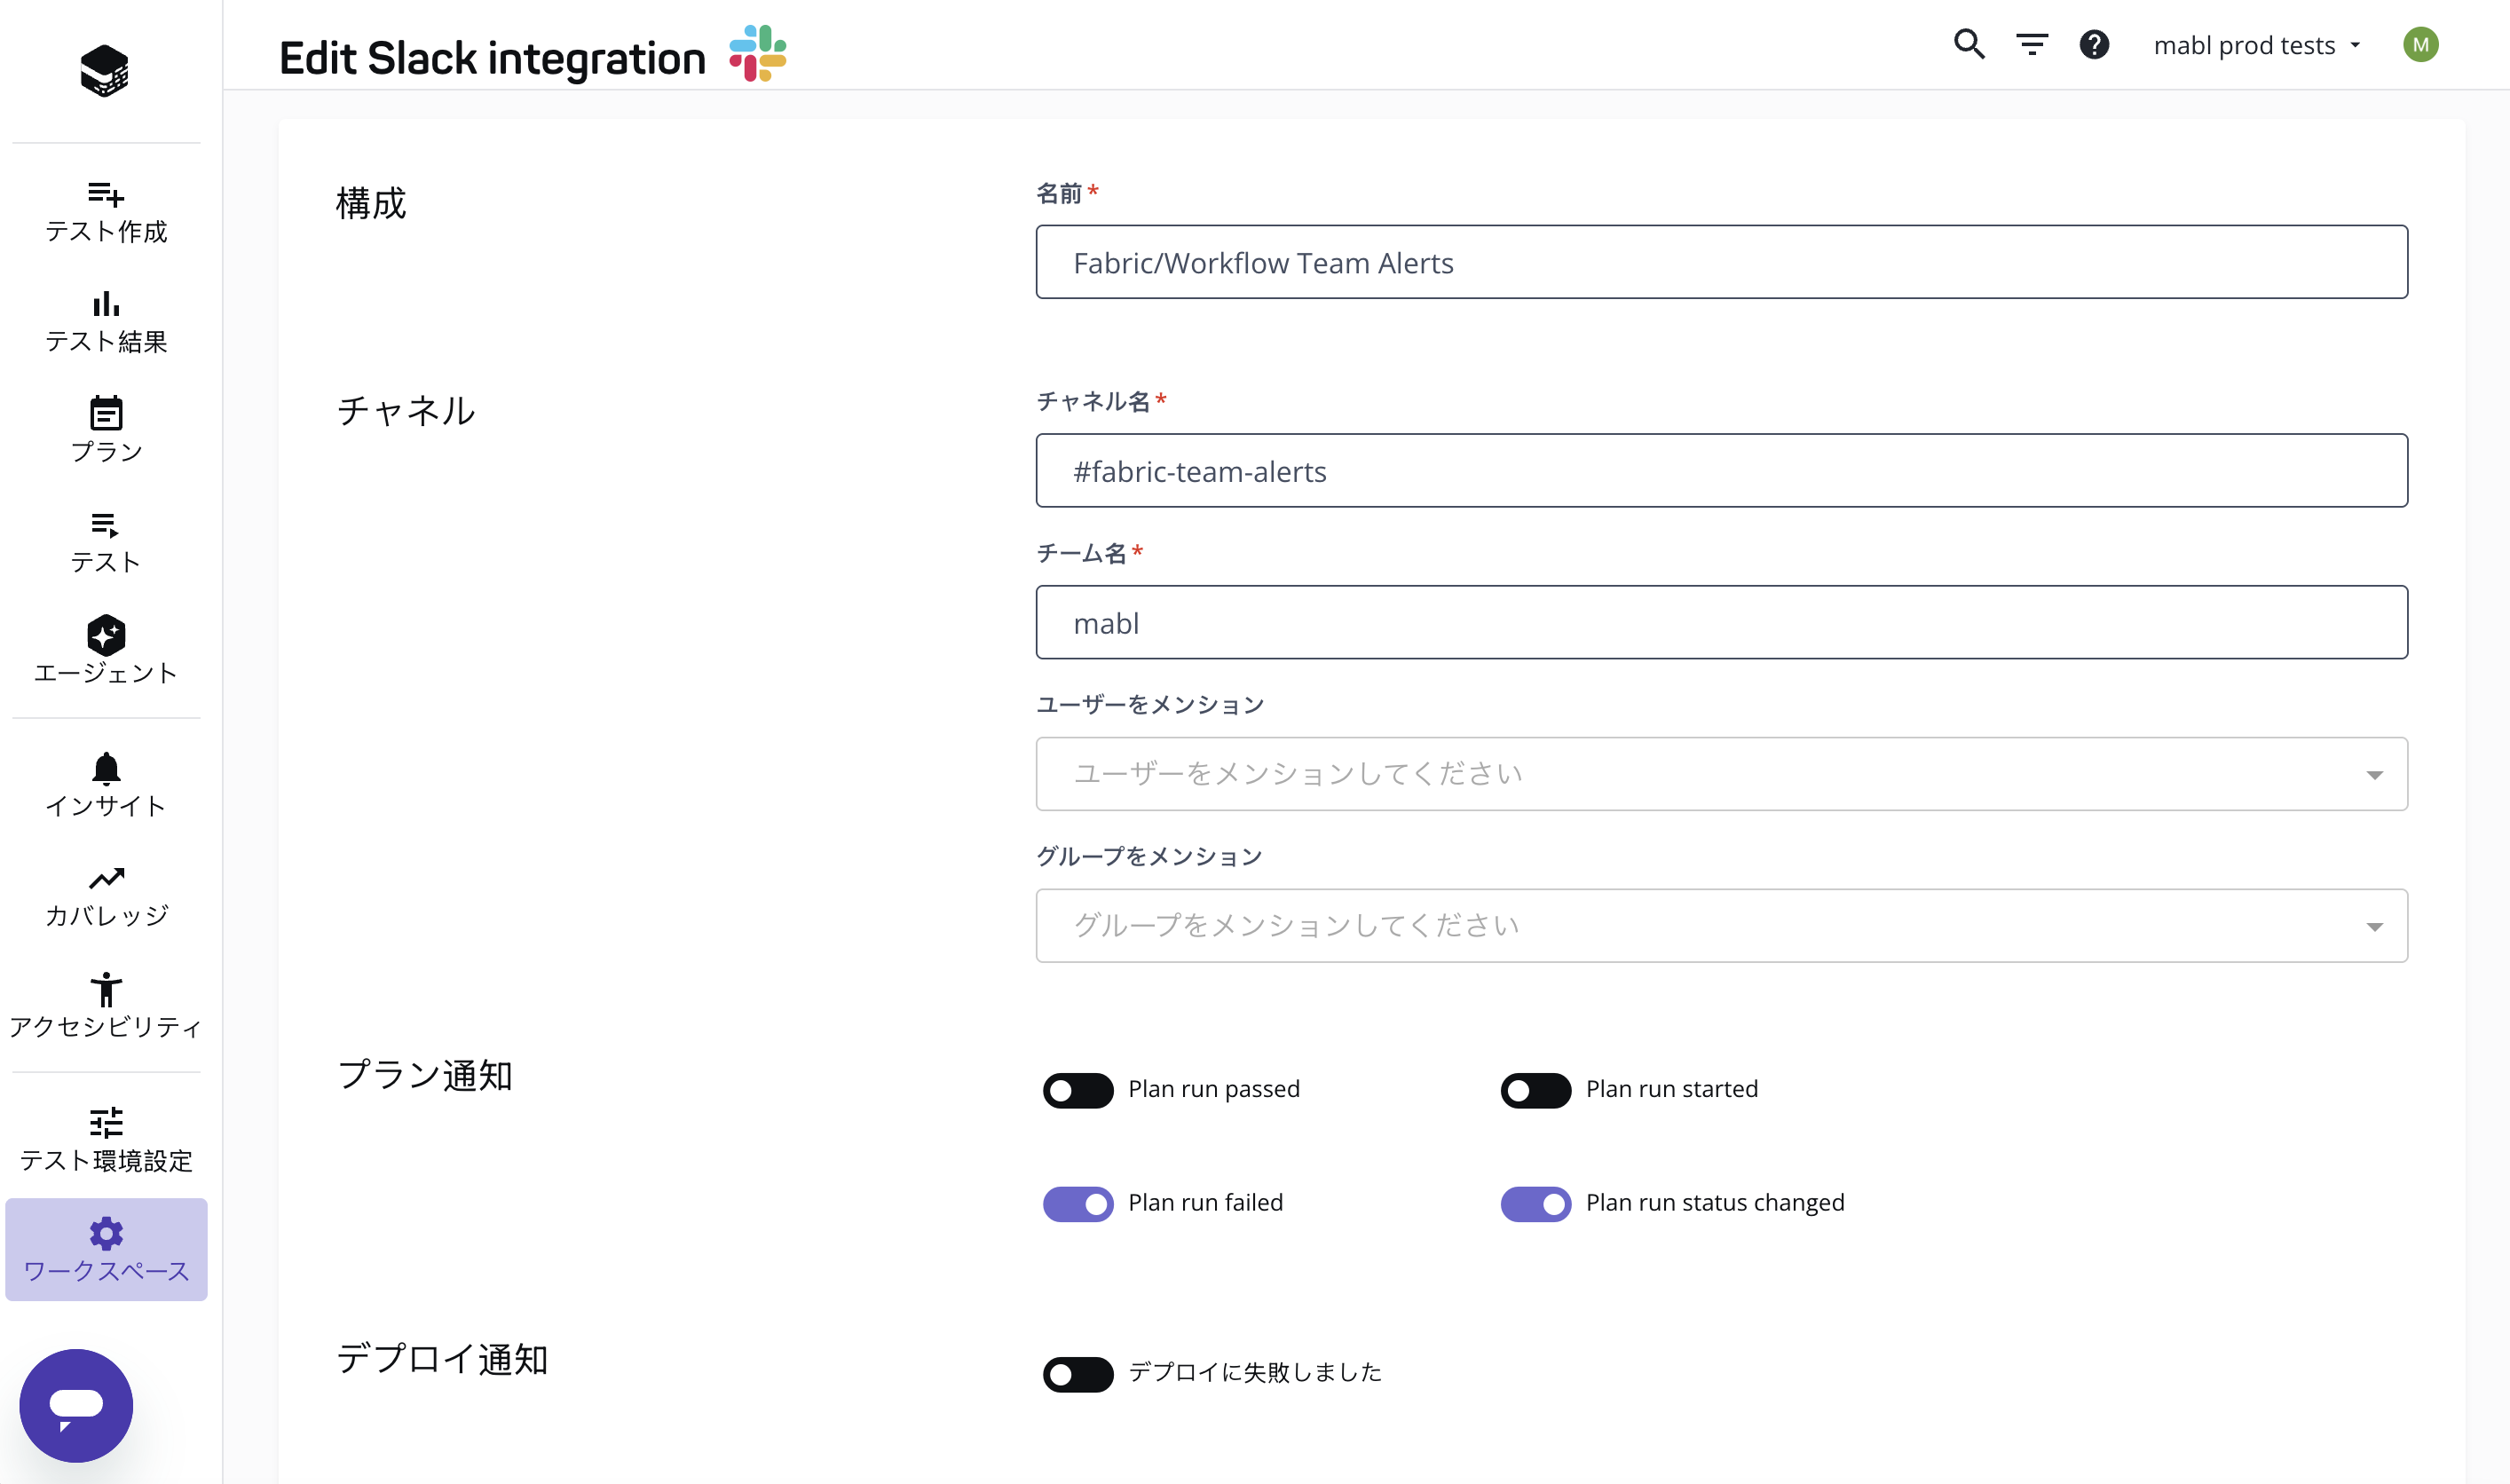Image resolution: width=2510 pixels, height=1484 pixels.
Task: Click the デプロイ通知 section heading
Action: click(442, 1359)
